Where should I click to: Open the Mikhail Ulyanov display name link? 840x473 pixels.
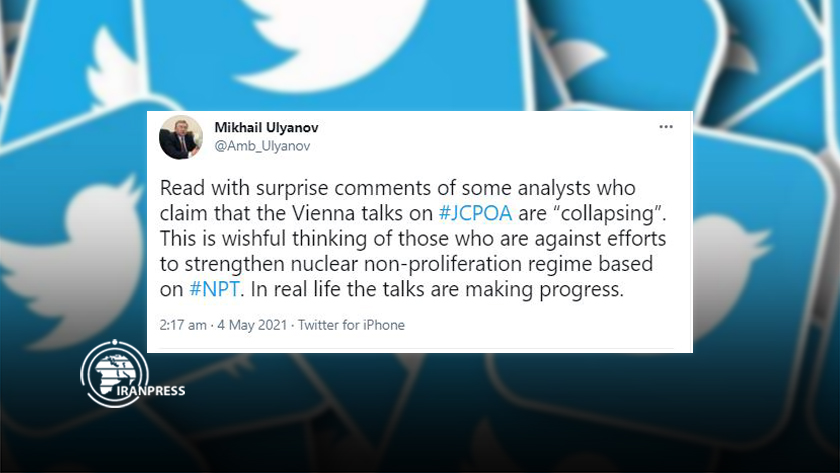tap(266, 127)
